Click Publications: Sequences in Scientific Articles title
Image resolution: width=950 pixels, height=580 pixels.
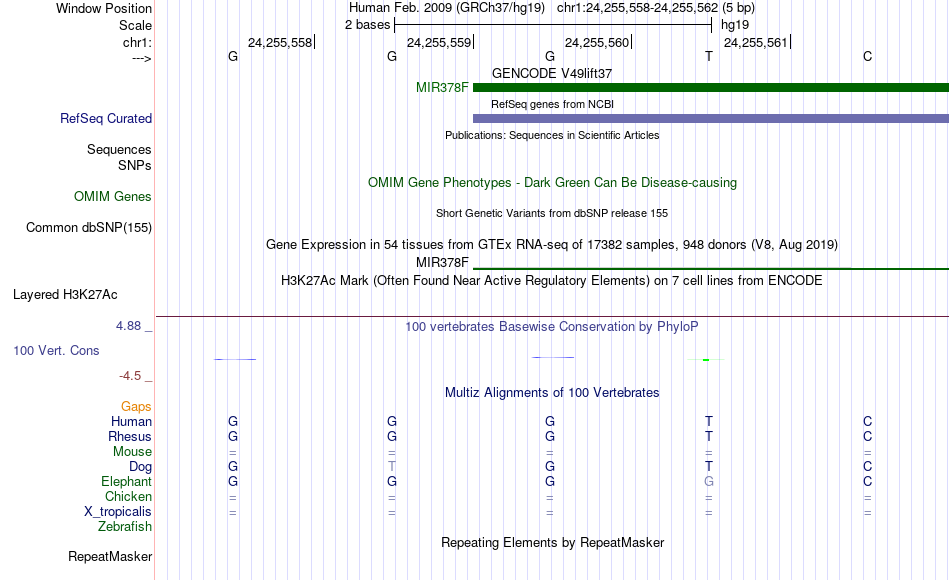[552, 135]
